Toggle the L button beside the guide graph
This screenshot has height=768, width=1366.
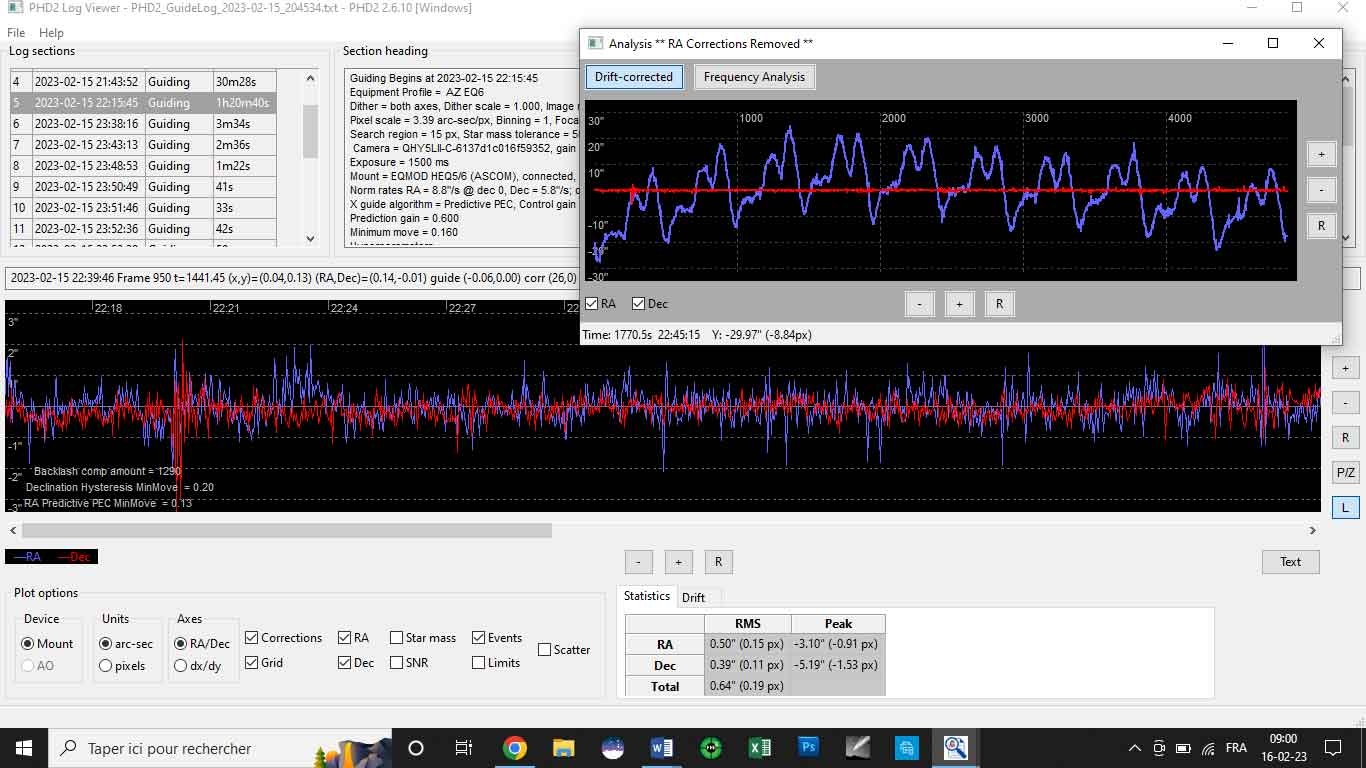click(x=1345, y=507)
